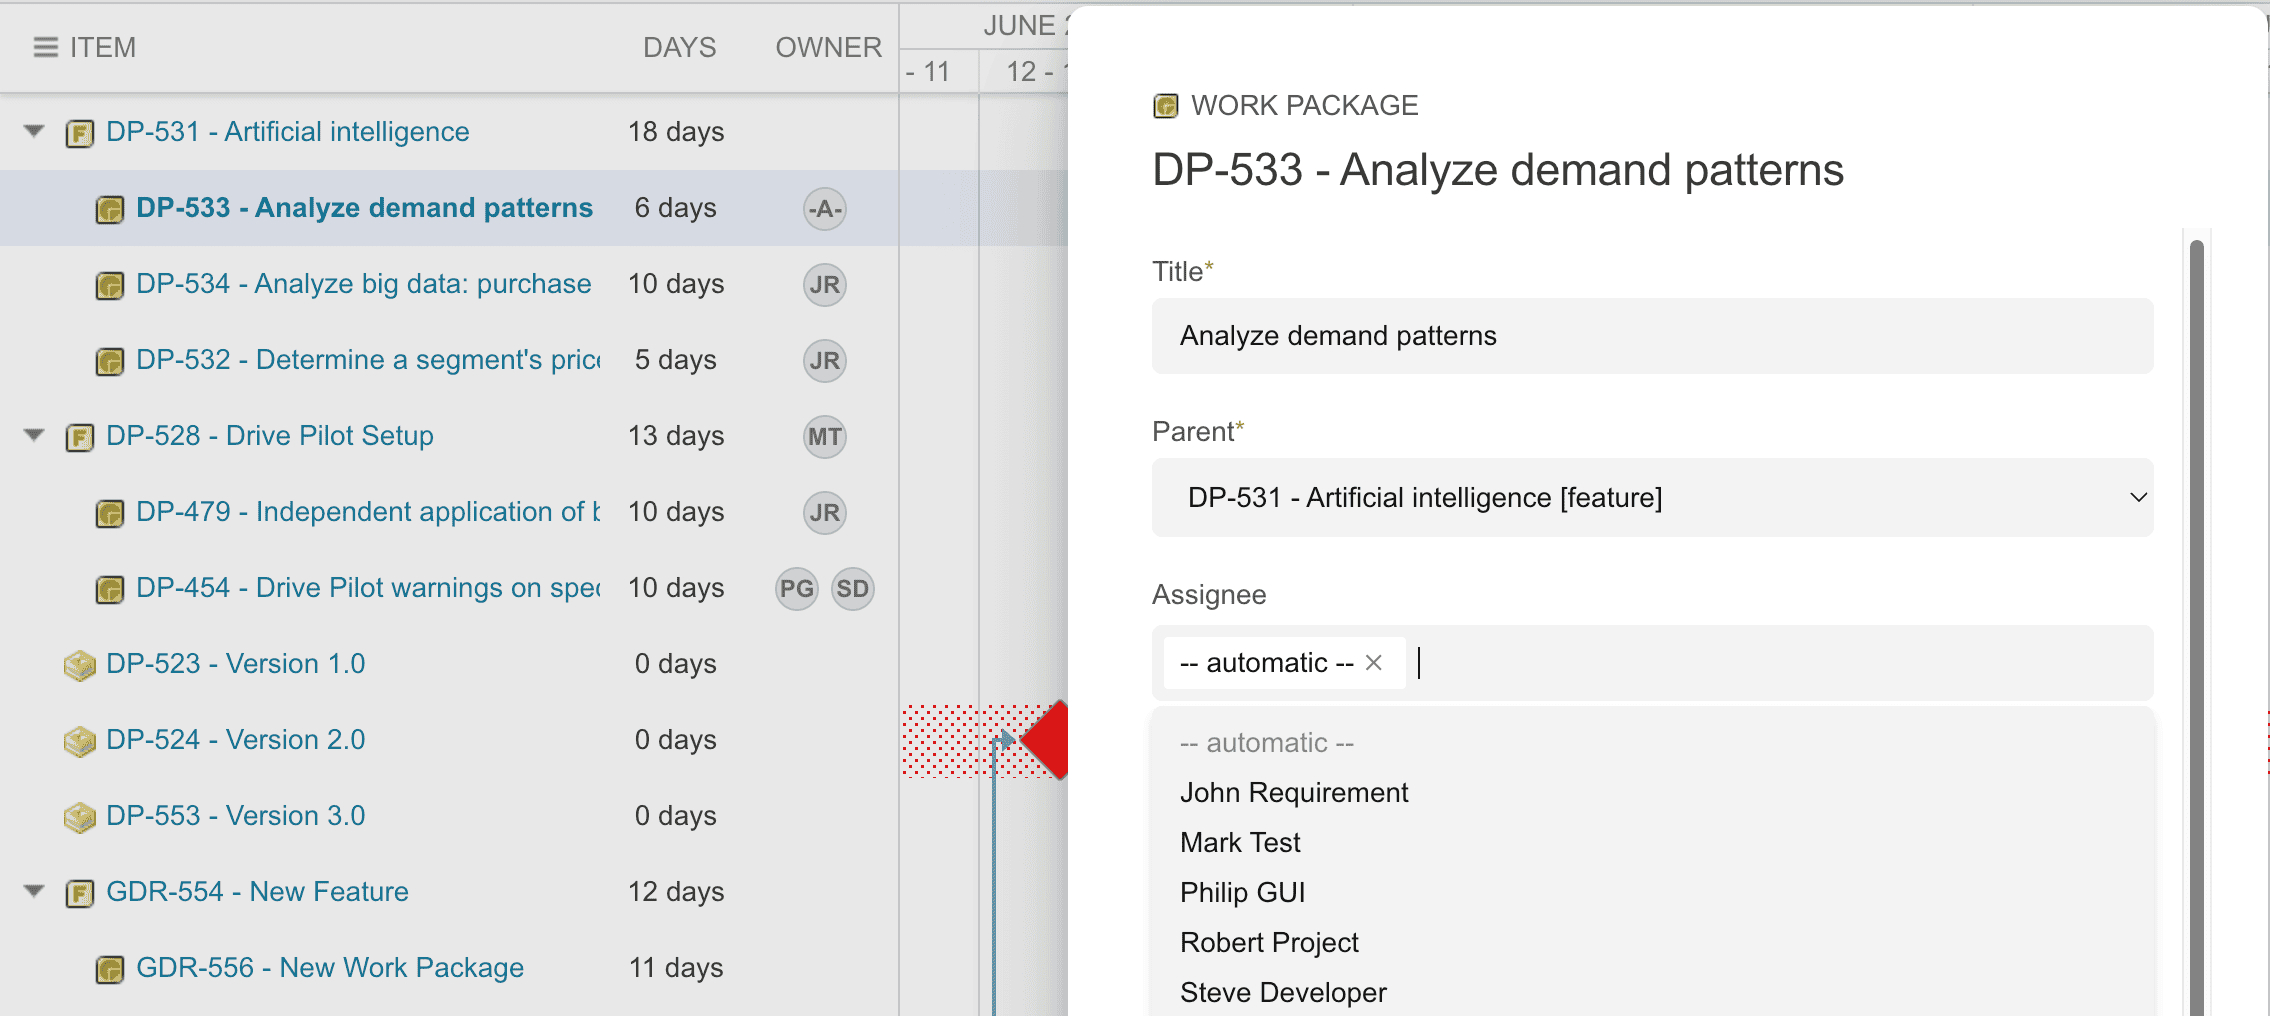Click the '13 days' value for DP-528
Viewport: 2270px width, 1016px height.
click(676, 436)
